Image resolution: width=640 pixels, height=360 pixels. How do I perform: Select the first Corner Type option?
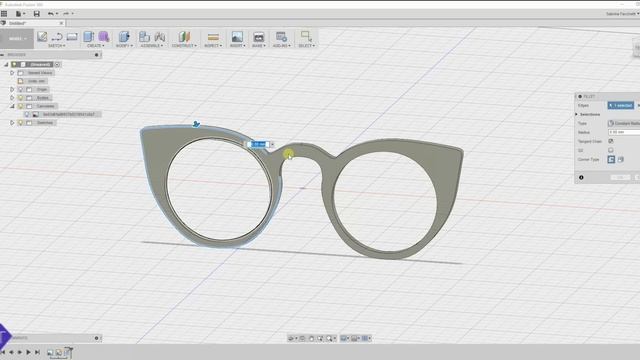(x=611, y=160)
